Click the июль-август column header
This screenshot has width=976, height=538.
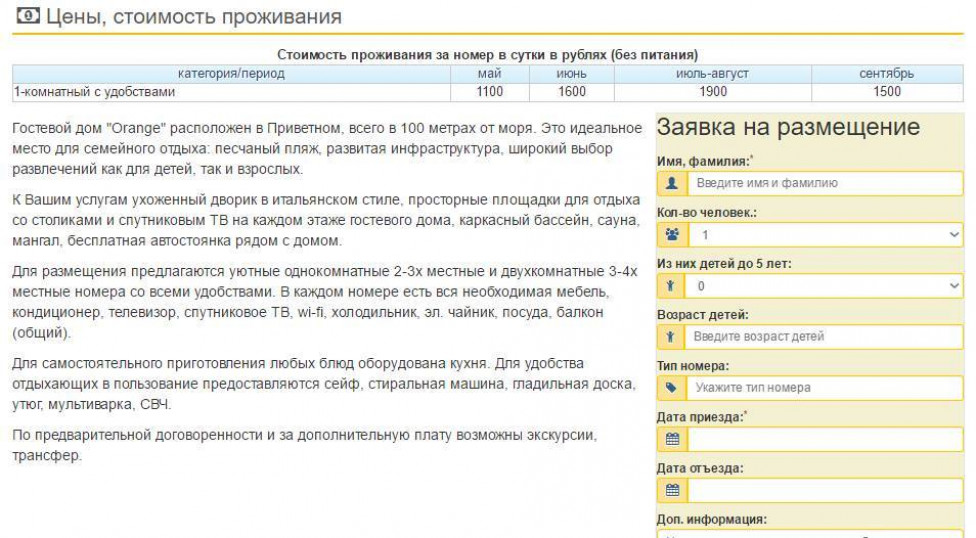[712, 74]
